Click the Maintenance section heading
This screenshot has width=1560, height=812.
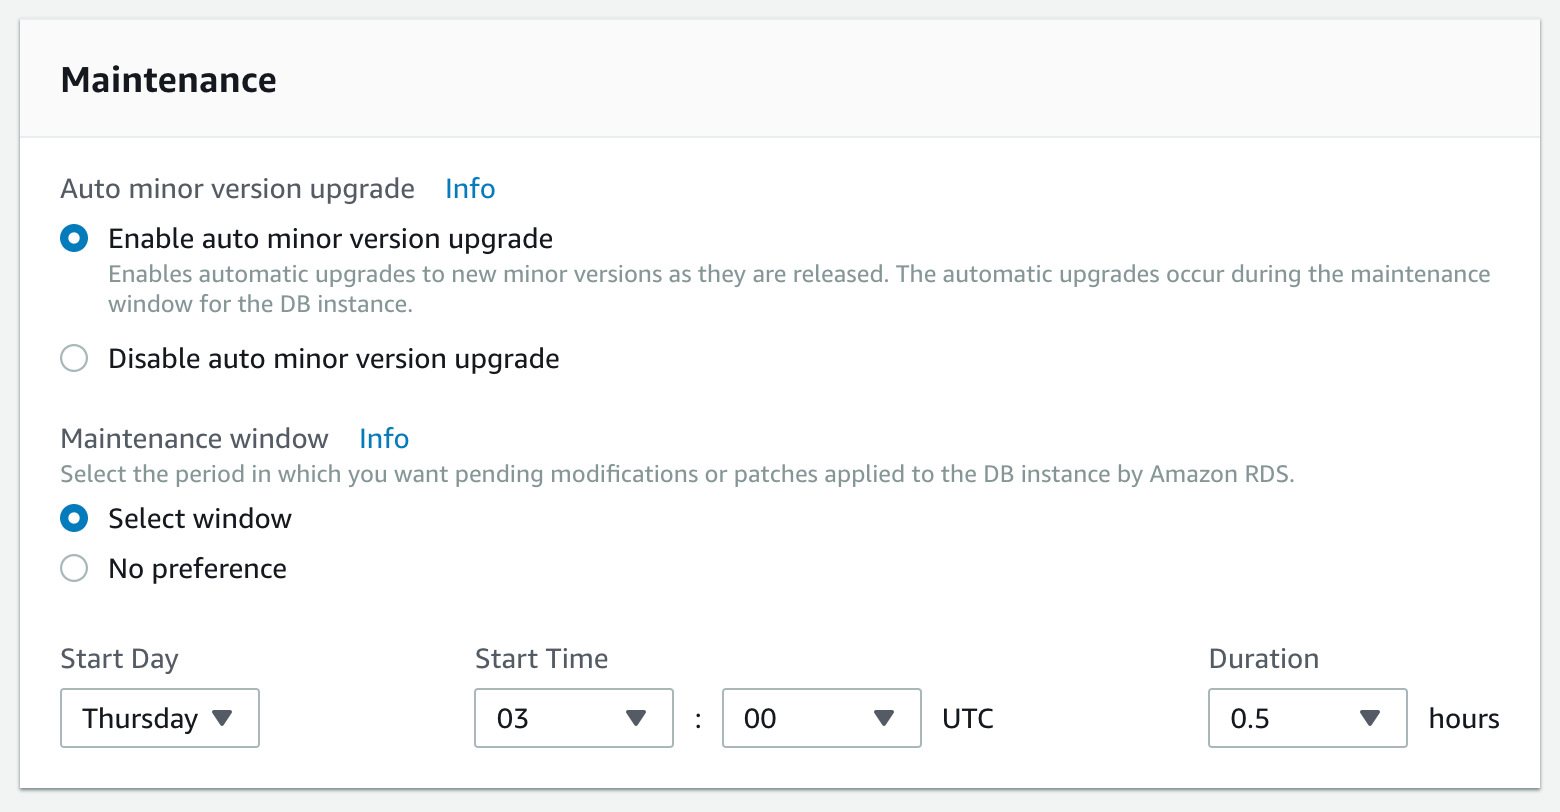(x=169, y=80)
